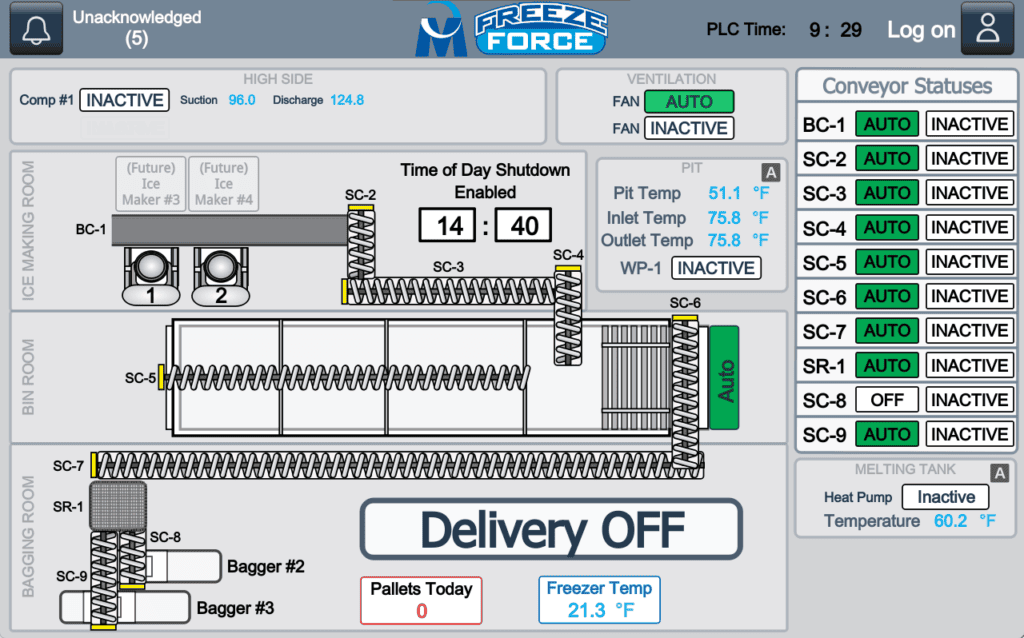Toggle BC-1 AUTO mode
Viewport: 1024px width, 638px height.
(887, 124)
